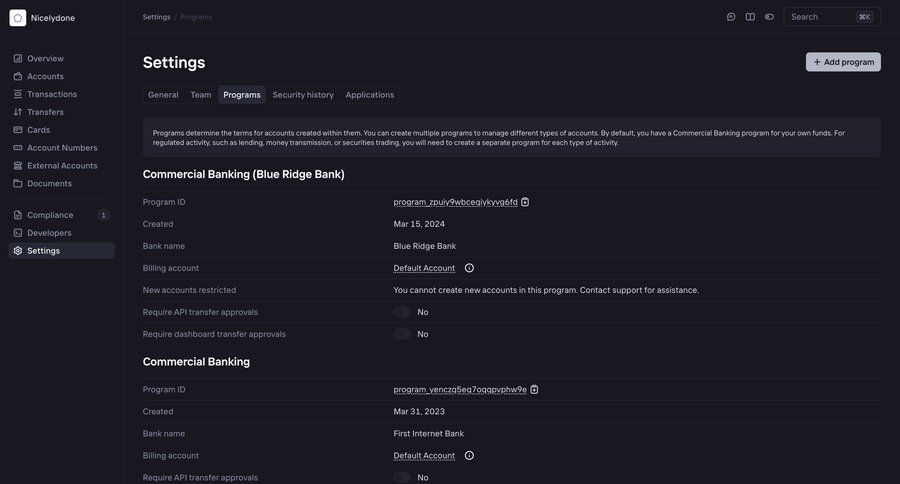Switch to the Applications tab
The image size is (900, 484).
[370, 95]
